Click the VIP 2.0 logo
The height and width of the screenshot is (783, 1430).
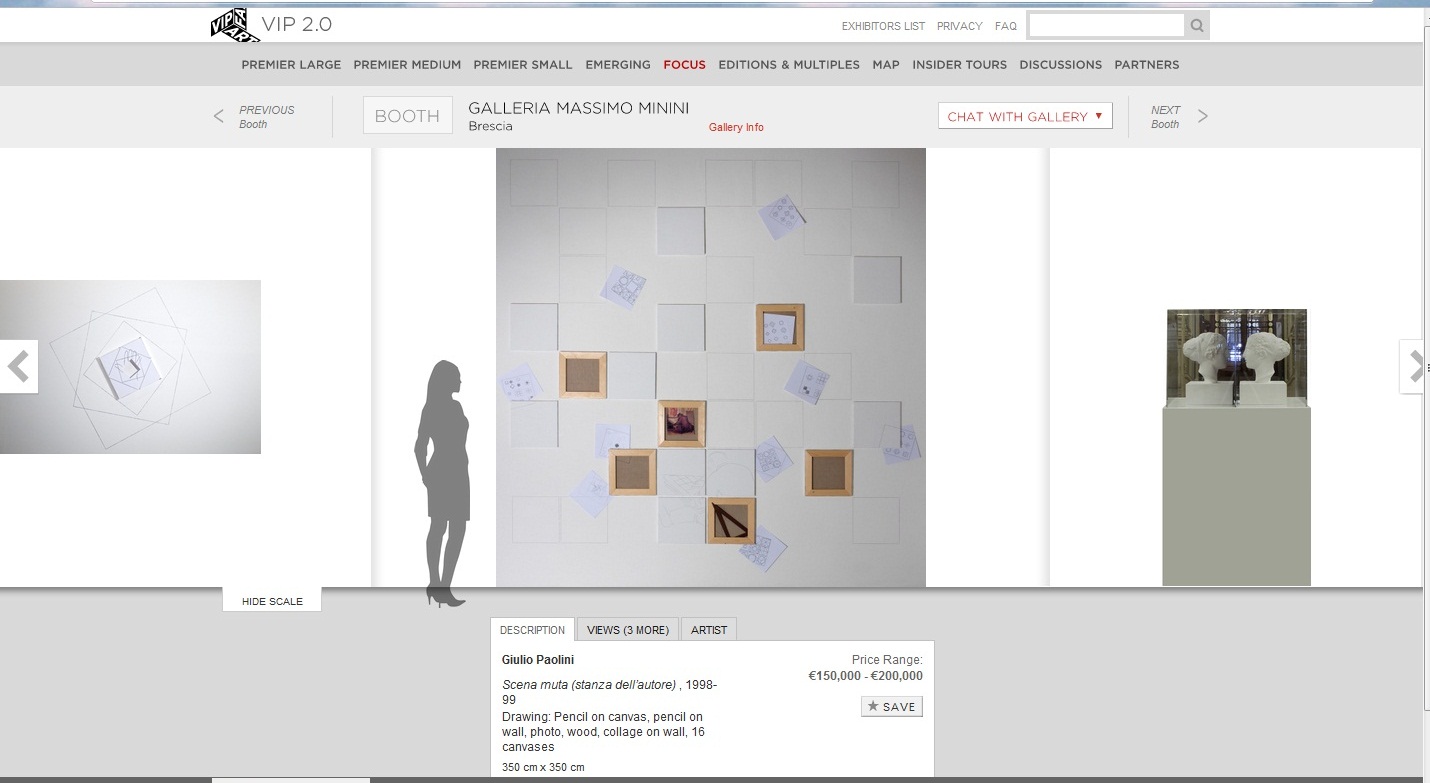point(270,25)
